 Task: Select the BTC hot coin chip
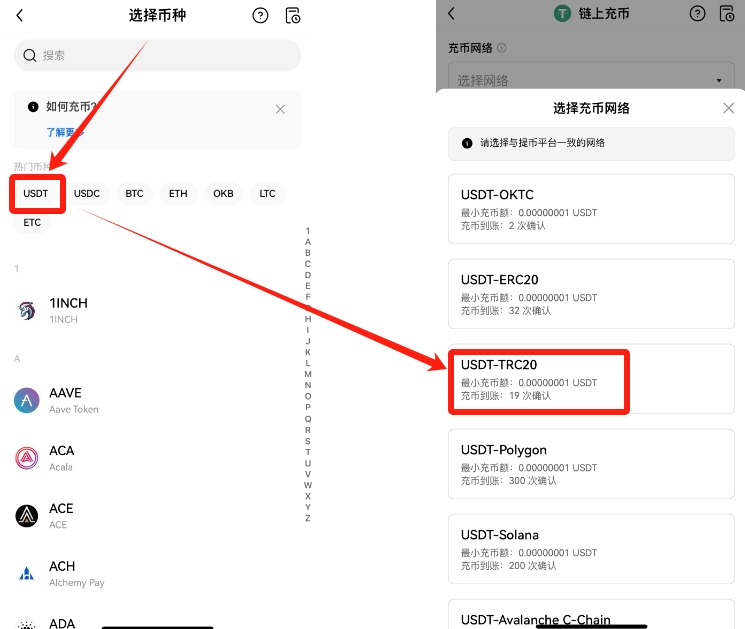(x=134, y=193)
